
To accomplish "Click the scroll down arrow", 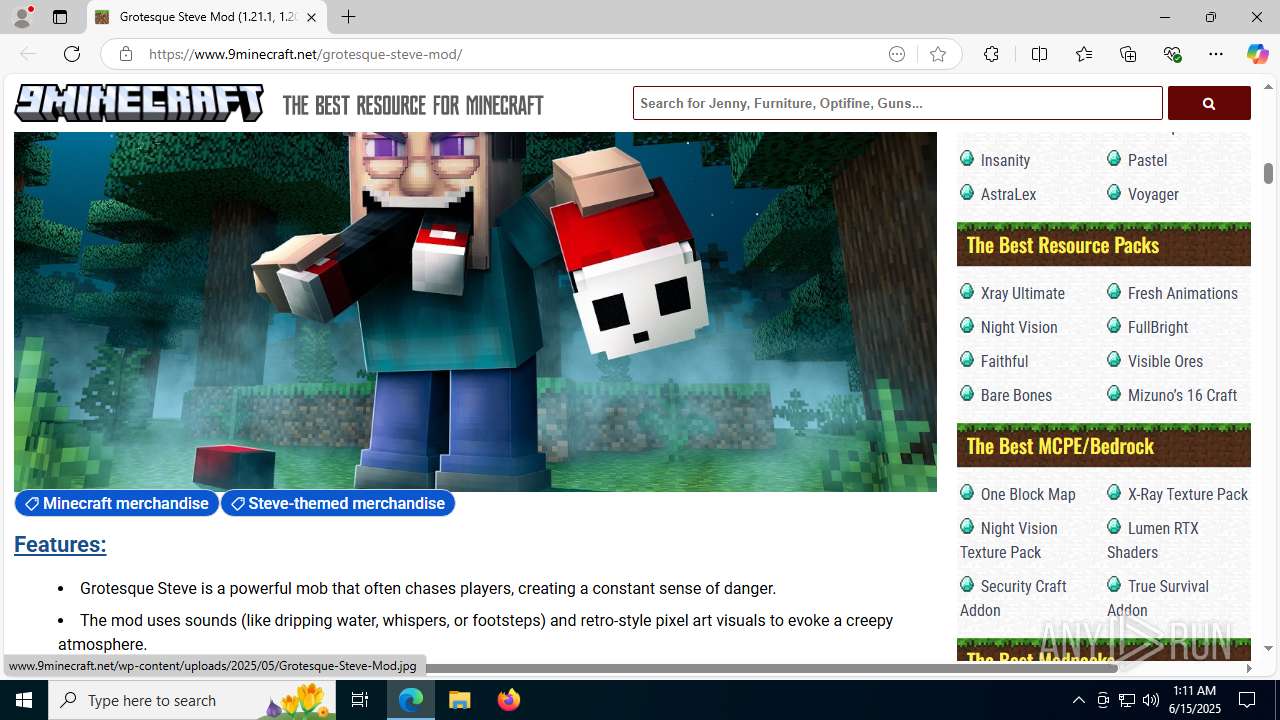I will [x=1268, y=648].
